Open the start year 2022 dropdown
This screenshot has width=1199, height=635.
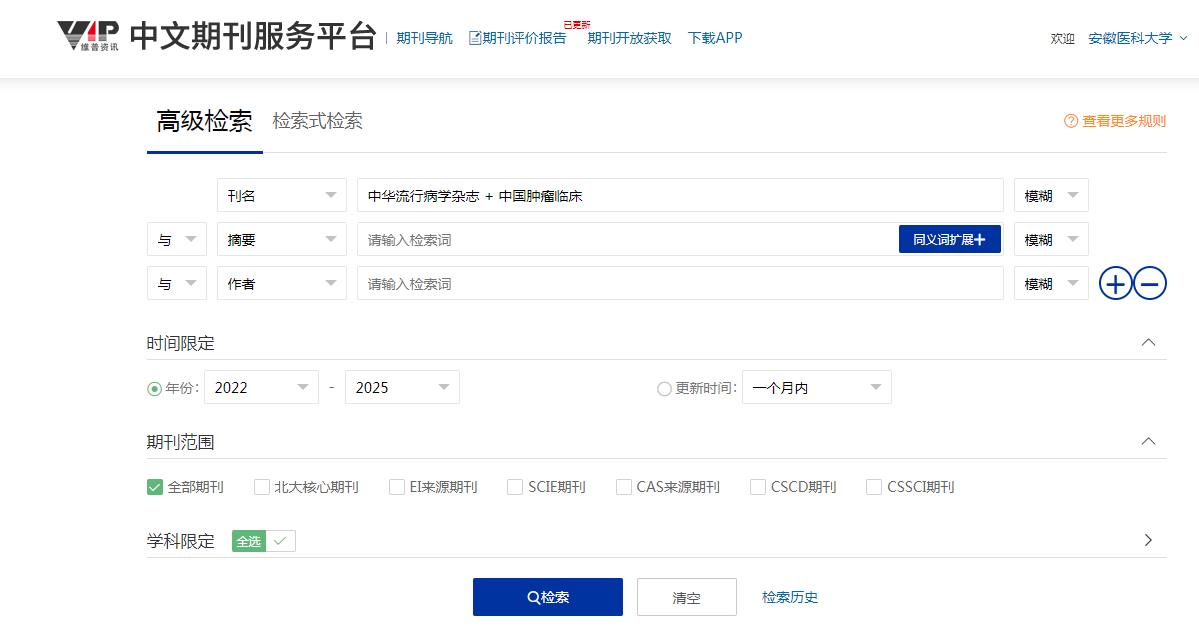tap(260, 388)
